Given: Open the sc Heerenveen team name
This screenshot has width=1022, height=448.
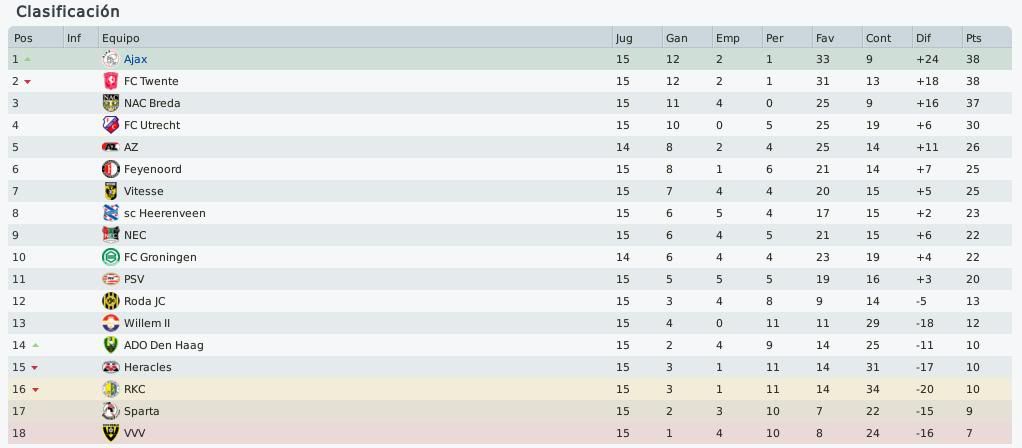Looking at the screenshot, I should (x=165, y=213).
